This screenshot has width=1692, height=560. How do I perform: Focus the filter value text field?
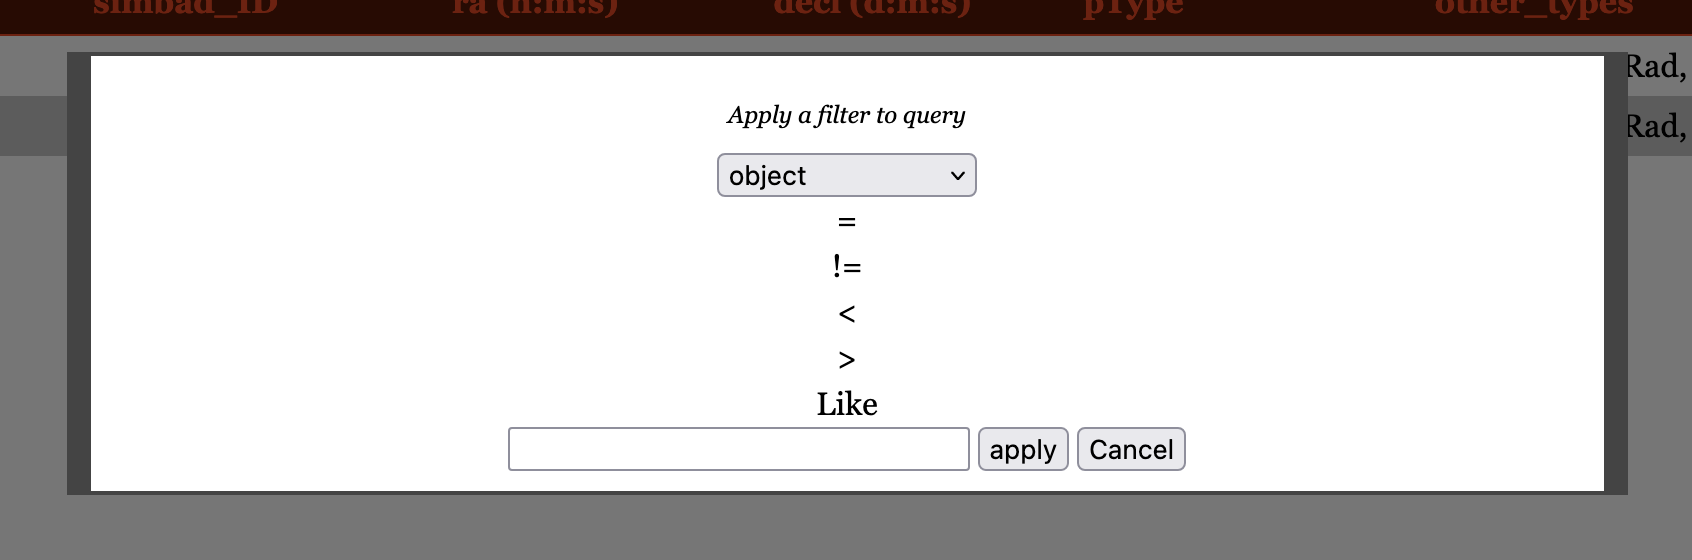coord(738,449)
